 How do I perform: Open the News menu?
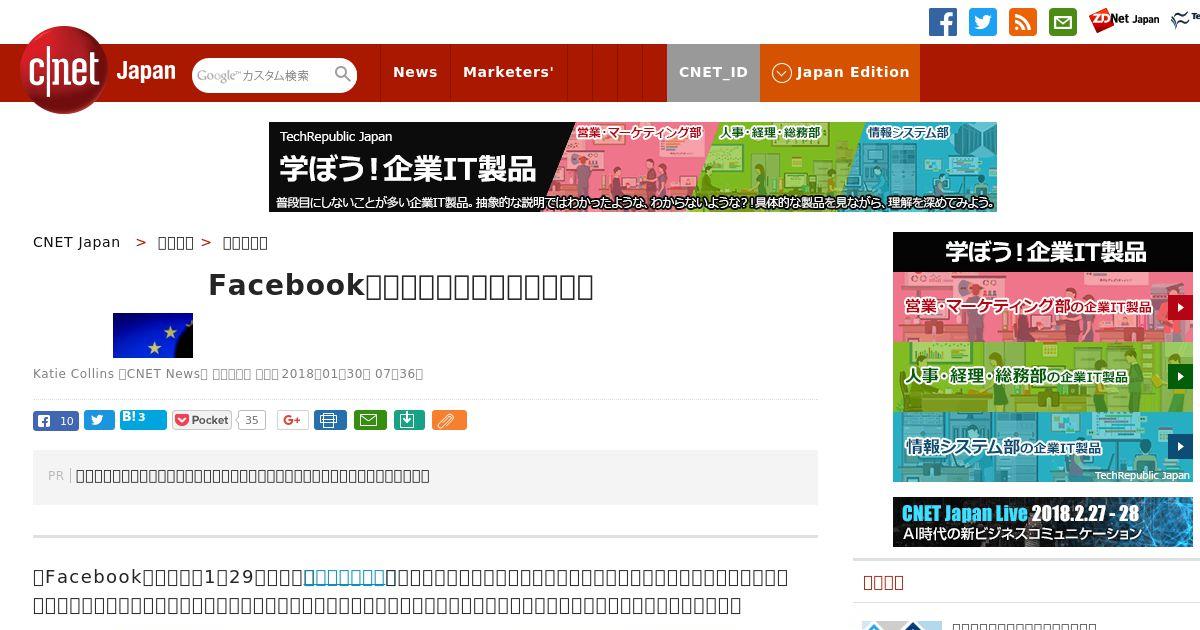click(415, 73)
